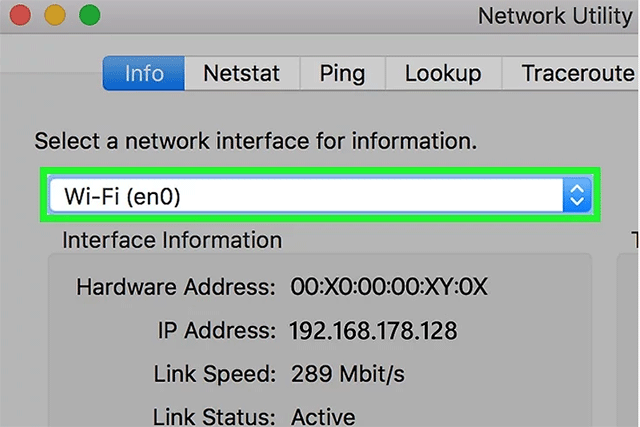Screen dimensions: 640x427
Task: Click the 289 Mbit/s link speed value
Action: point(348,374)
